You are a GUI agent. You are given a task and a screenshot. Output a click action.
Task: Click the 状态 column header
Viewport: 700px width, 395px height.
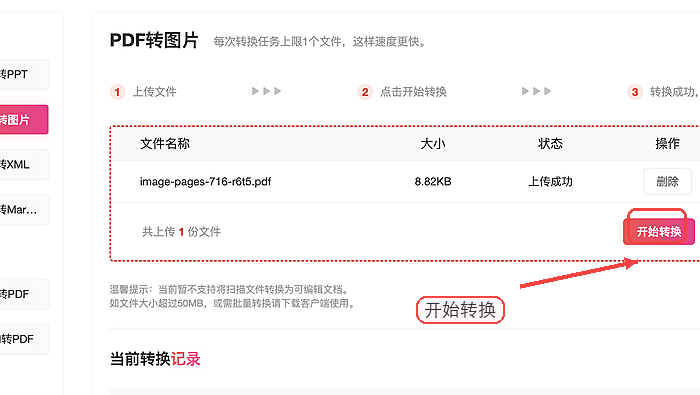pyautogui.click(x=550, y=144)
